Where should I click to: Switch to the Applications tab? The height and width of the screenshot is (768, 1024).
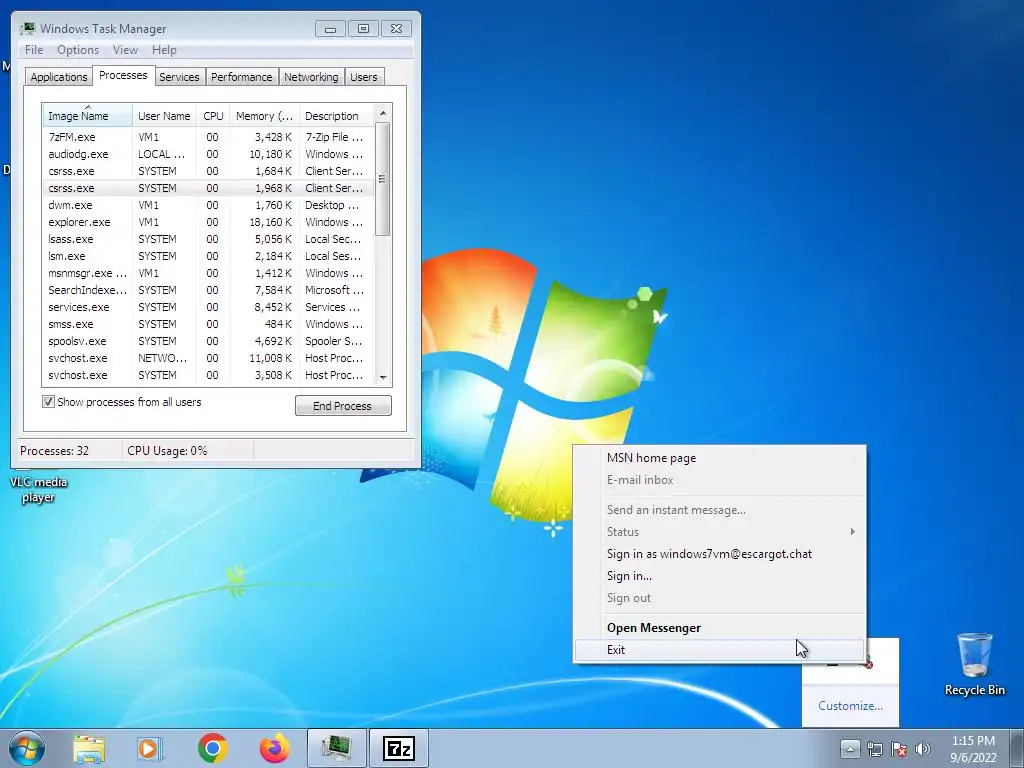[59, 77]
